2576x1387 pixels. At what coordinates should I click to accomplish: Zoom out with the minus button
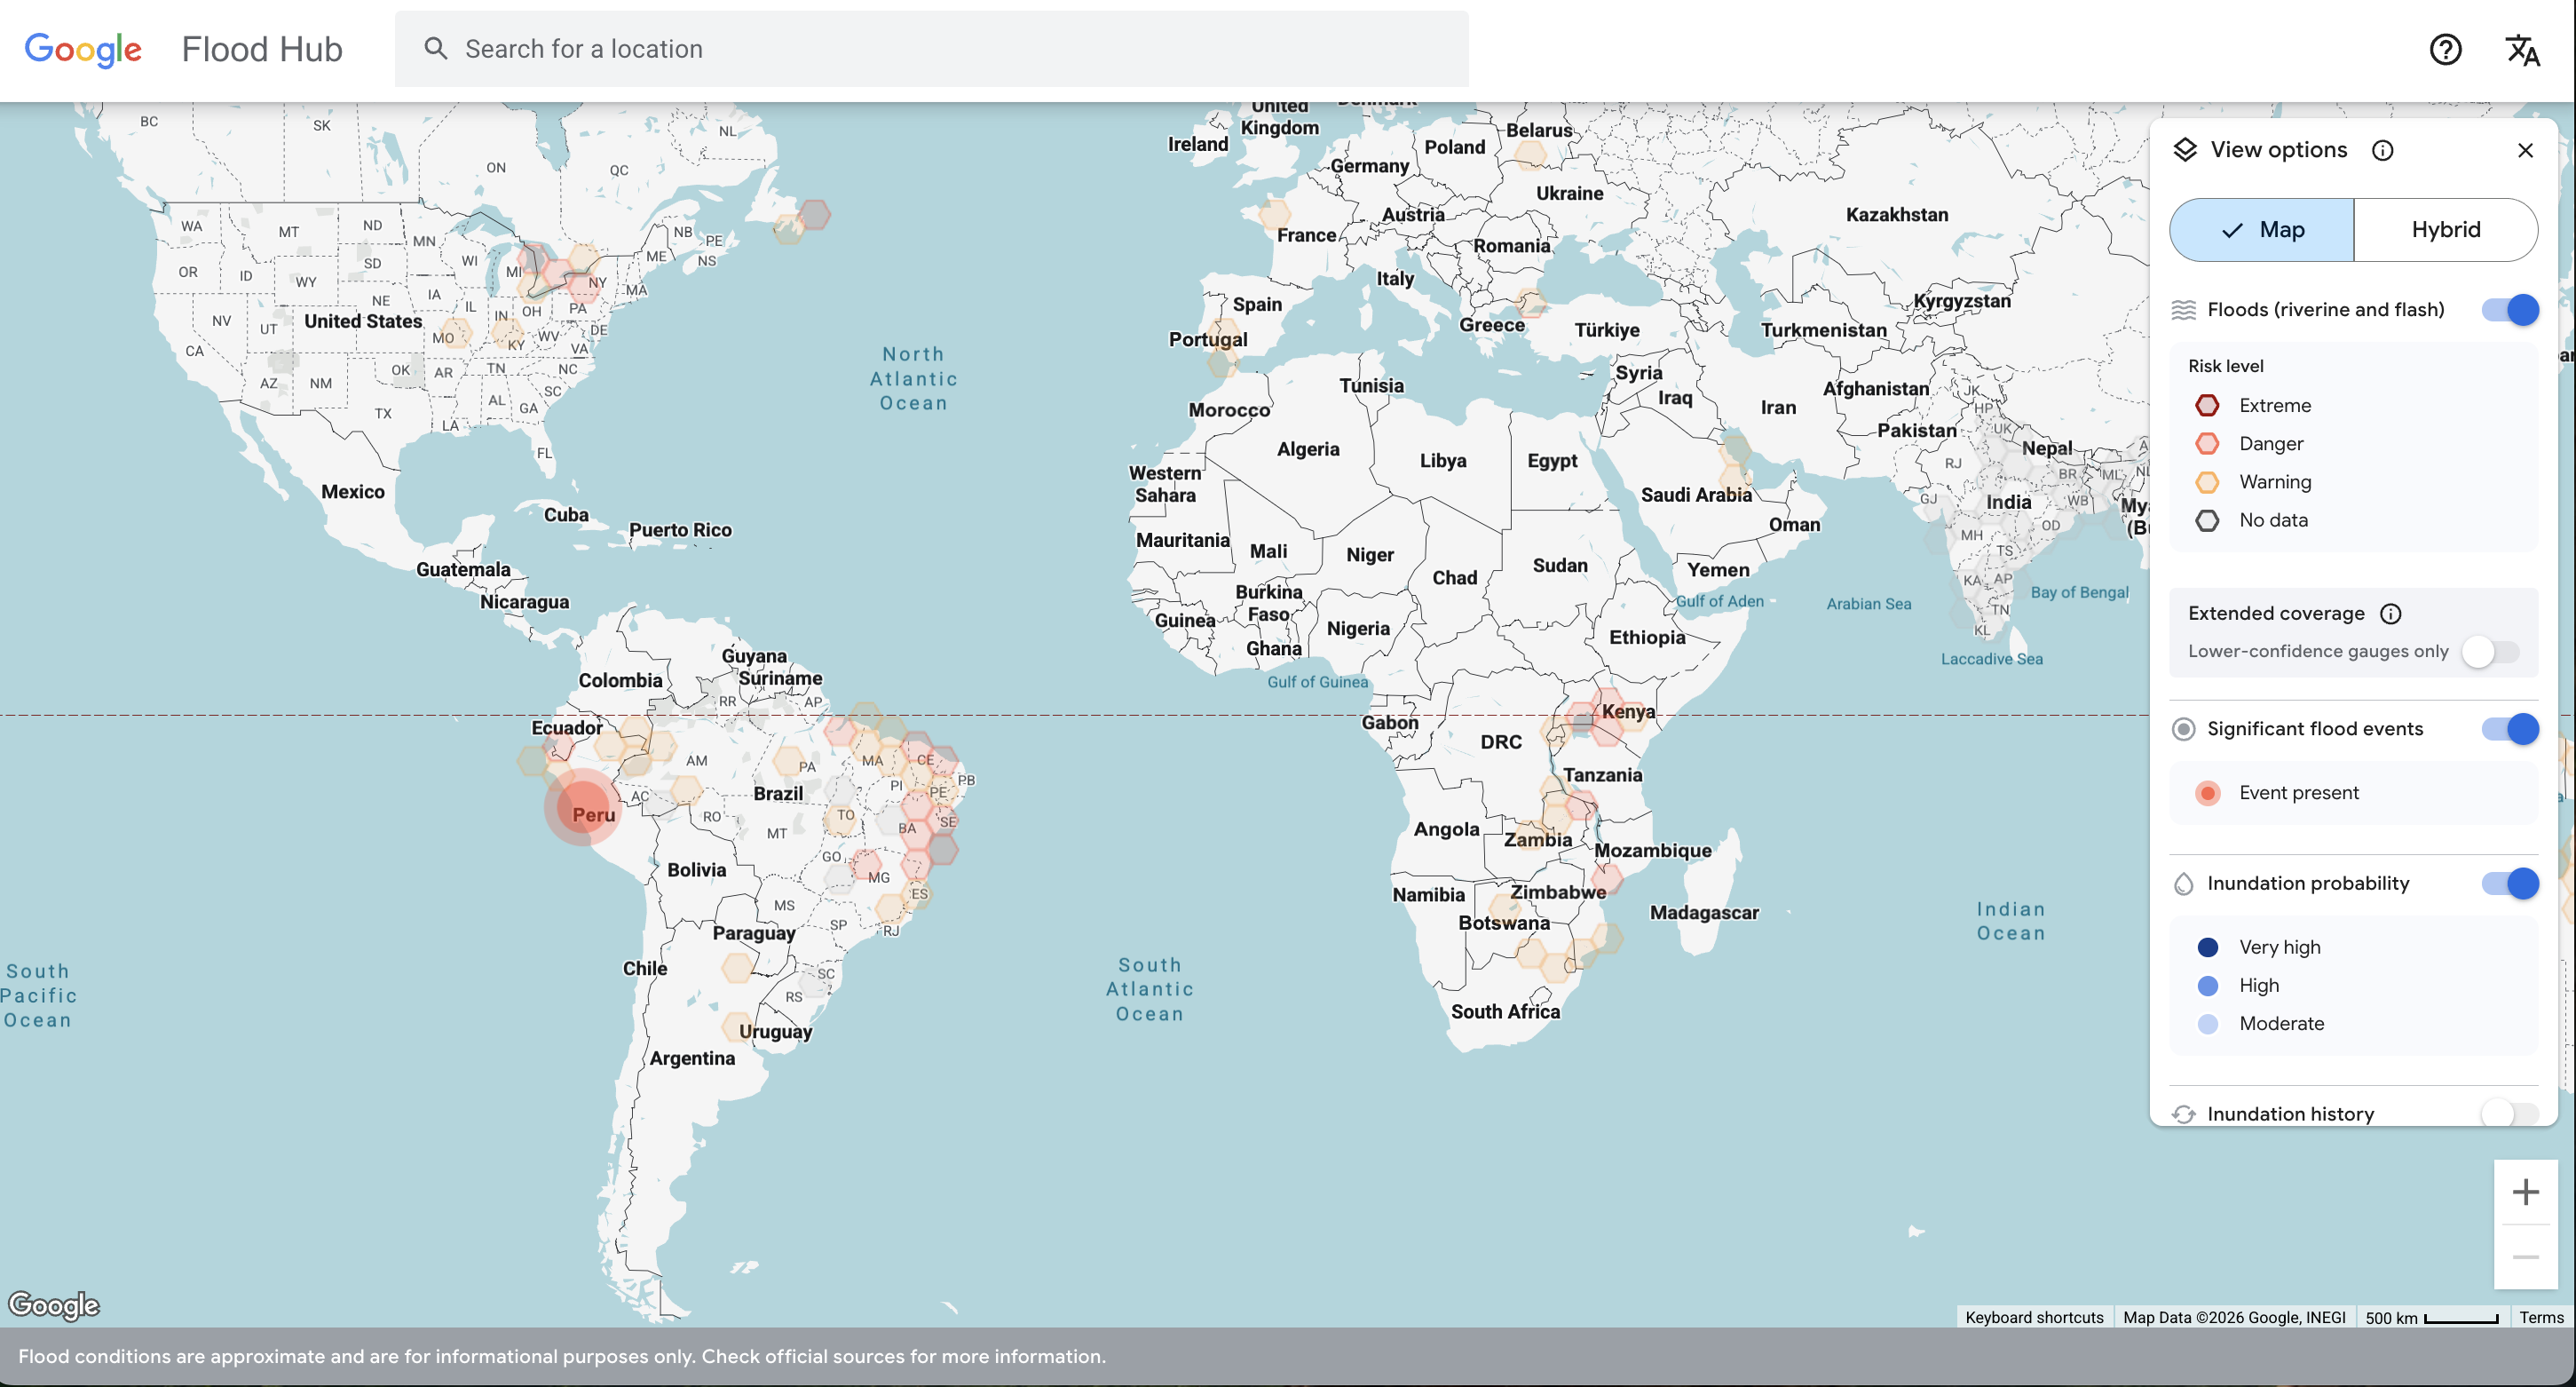click(x=2525, y=1257)
